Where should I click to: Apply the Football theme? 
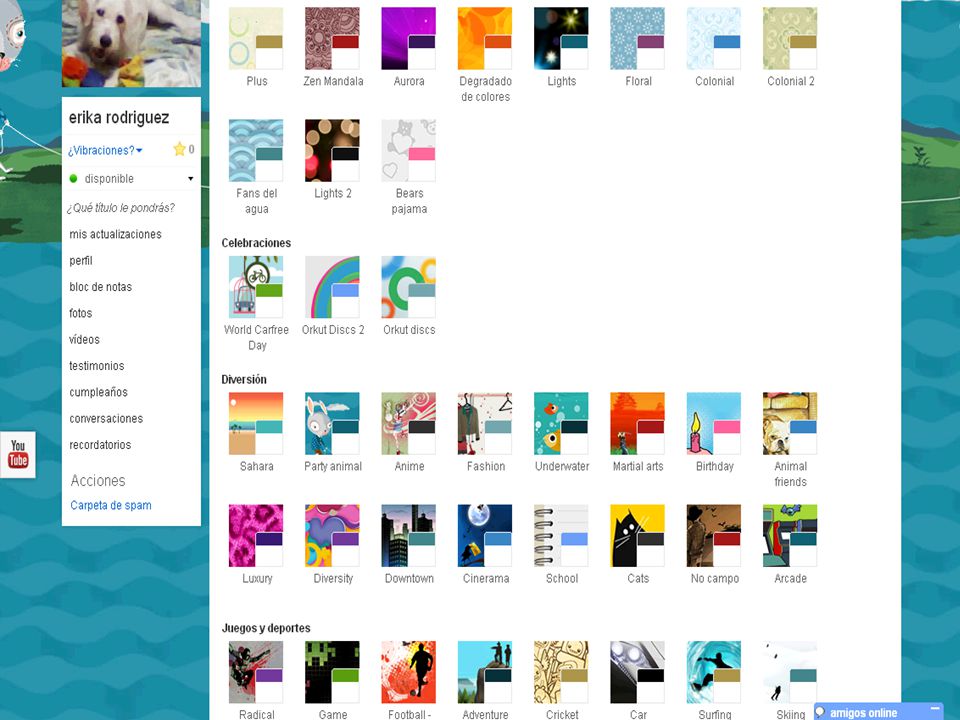point(408,672)
